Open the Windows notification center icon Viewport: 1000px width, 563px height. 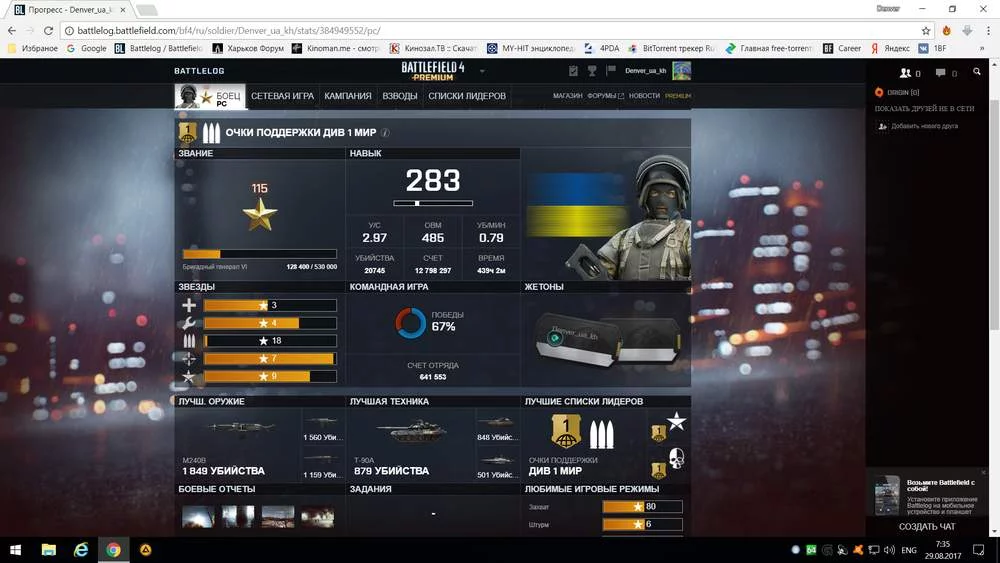point(978,550)
